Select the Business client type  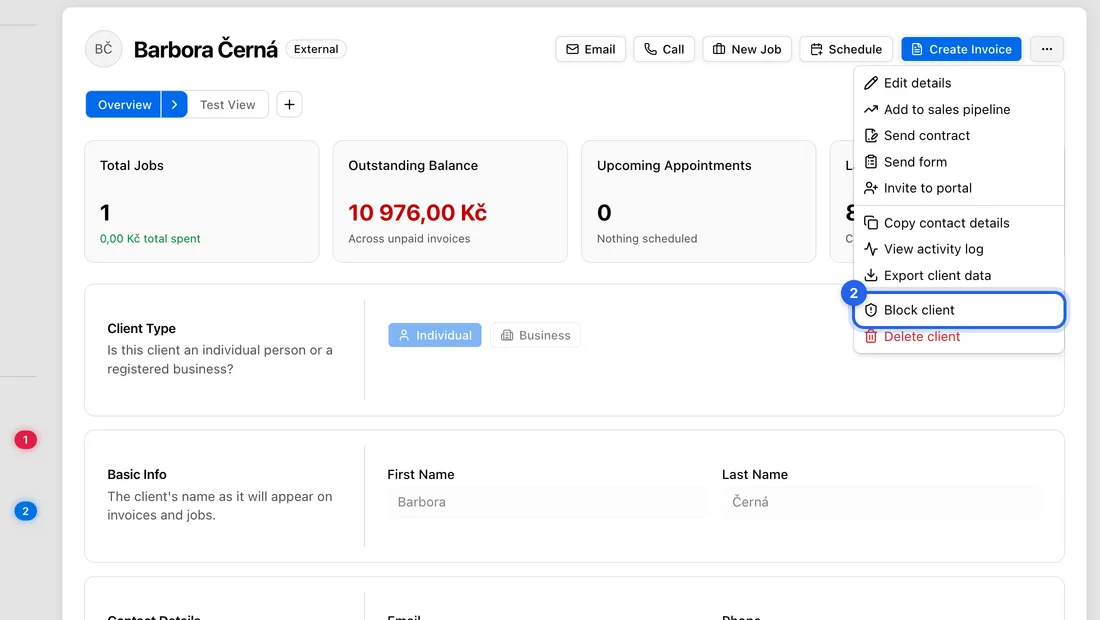[x=535, y=335]
